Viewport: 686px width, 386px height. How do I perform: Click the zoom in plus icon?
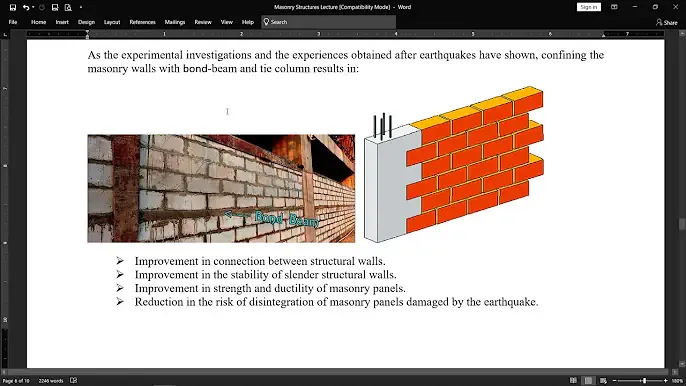pos(665,381)
